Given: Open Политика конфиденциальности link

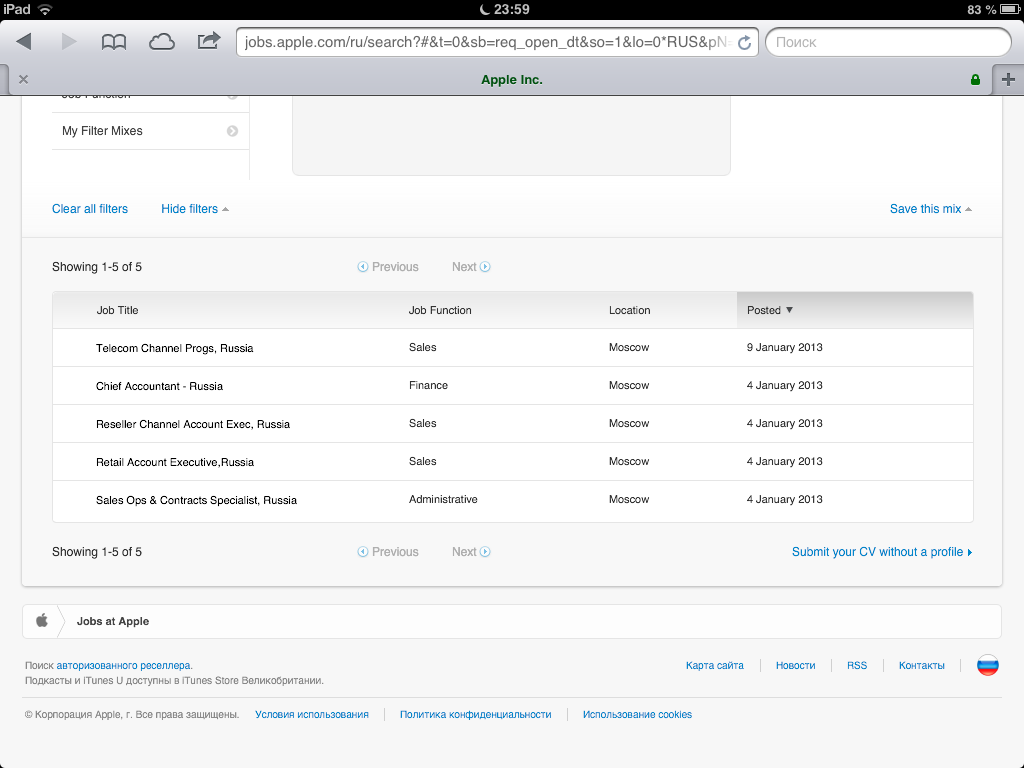Looking at the screenshot, I should [x=475, y=714].
